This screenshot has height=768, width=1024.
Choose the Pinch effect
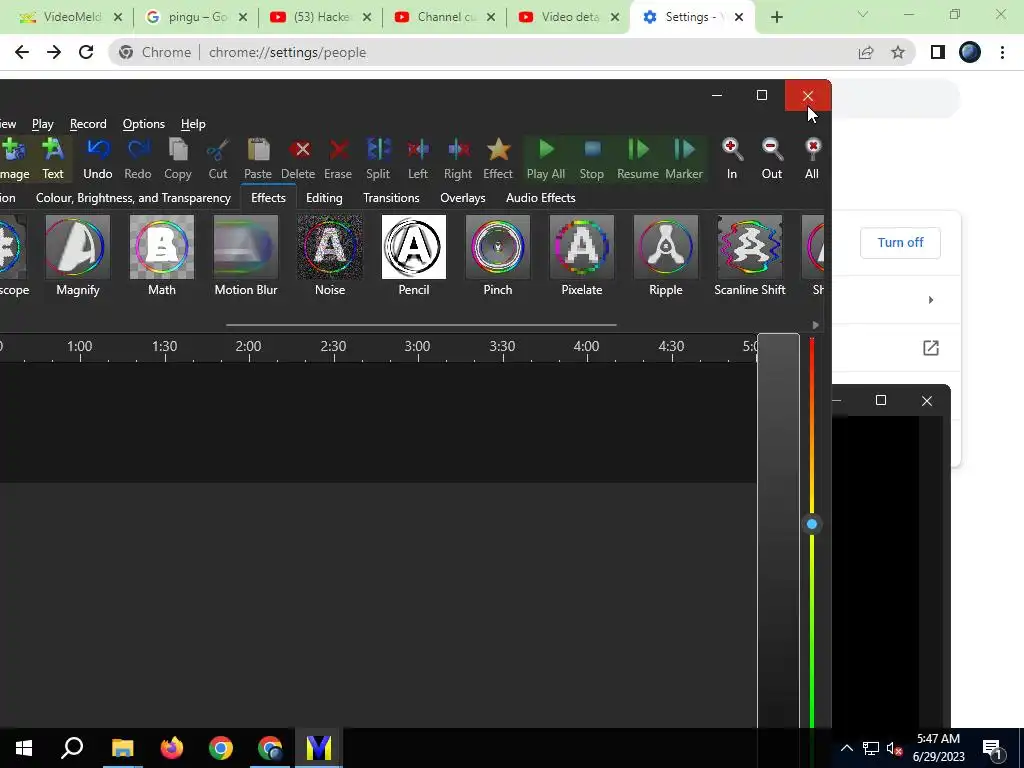(498, 256)
